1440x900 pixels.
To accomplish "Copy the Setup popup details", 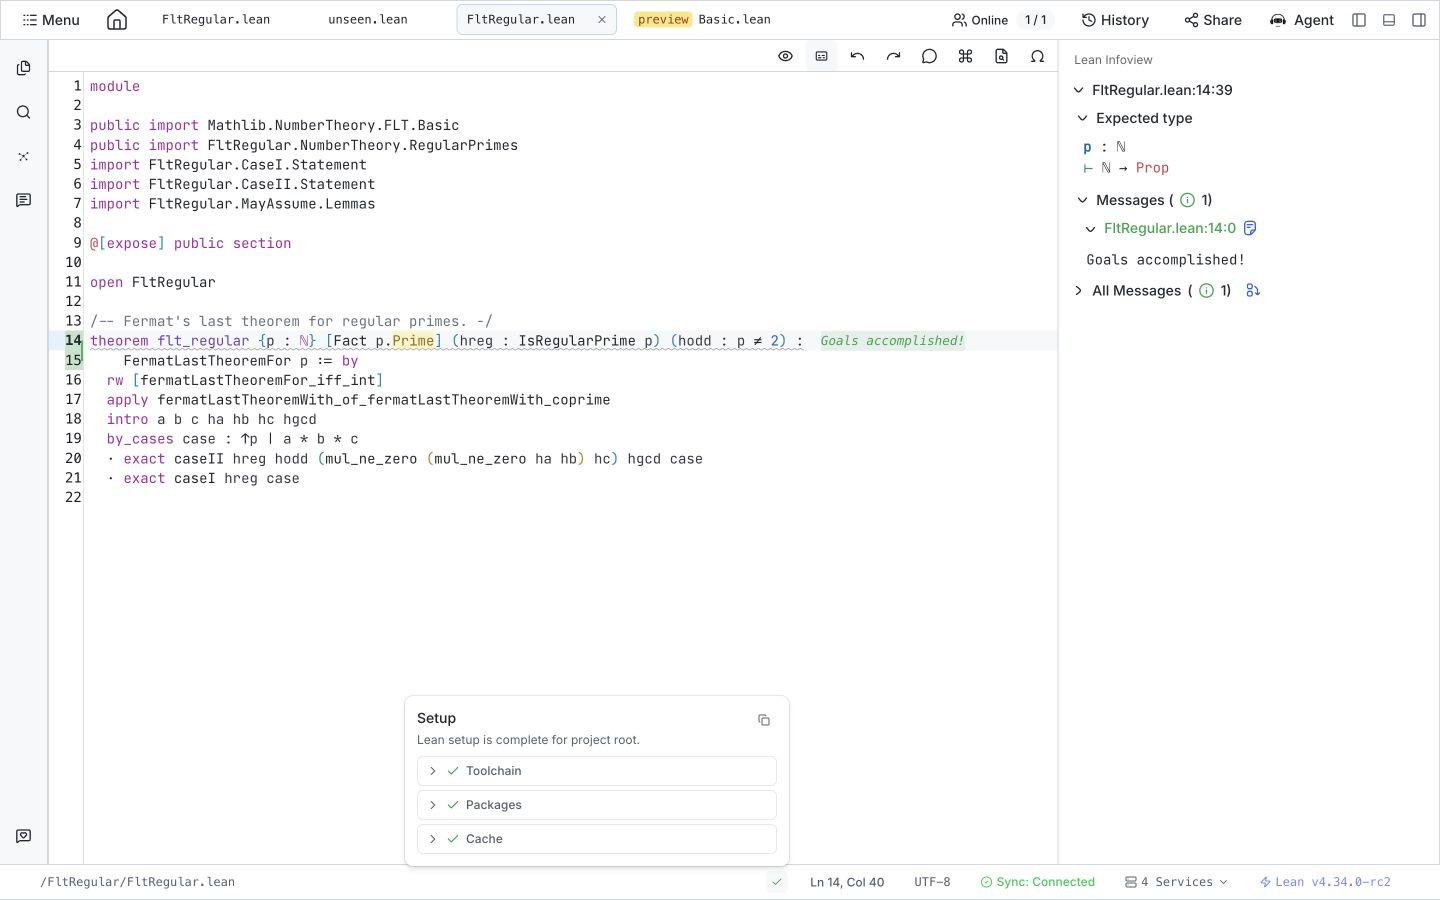I will 764,720.
